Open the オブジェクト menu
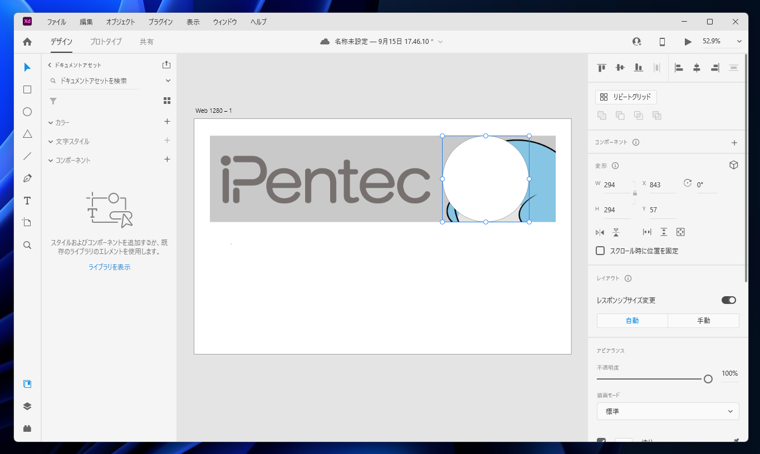Viewport: 760px width, 454px height. pyautogui.click(x=120, y=22)
